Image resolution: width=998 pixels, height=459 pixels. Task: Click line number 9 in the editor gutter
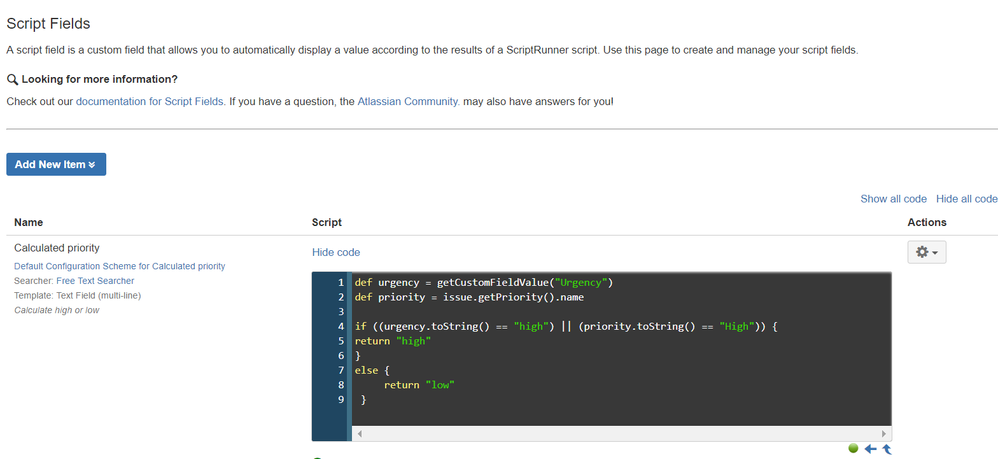pyautogui.click(x=341, y=400)
